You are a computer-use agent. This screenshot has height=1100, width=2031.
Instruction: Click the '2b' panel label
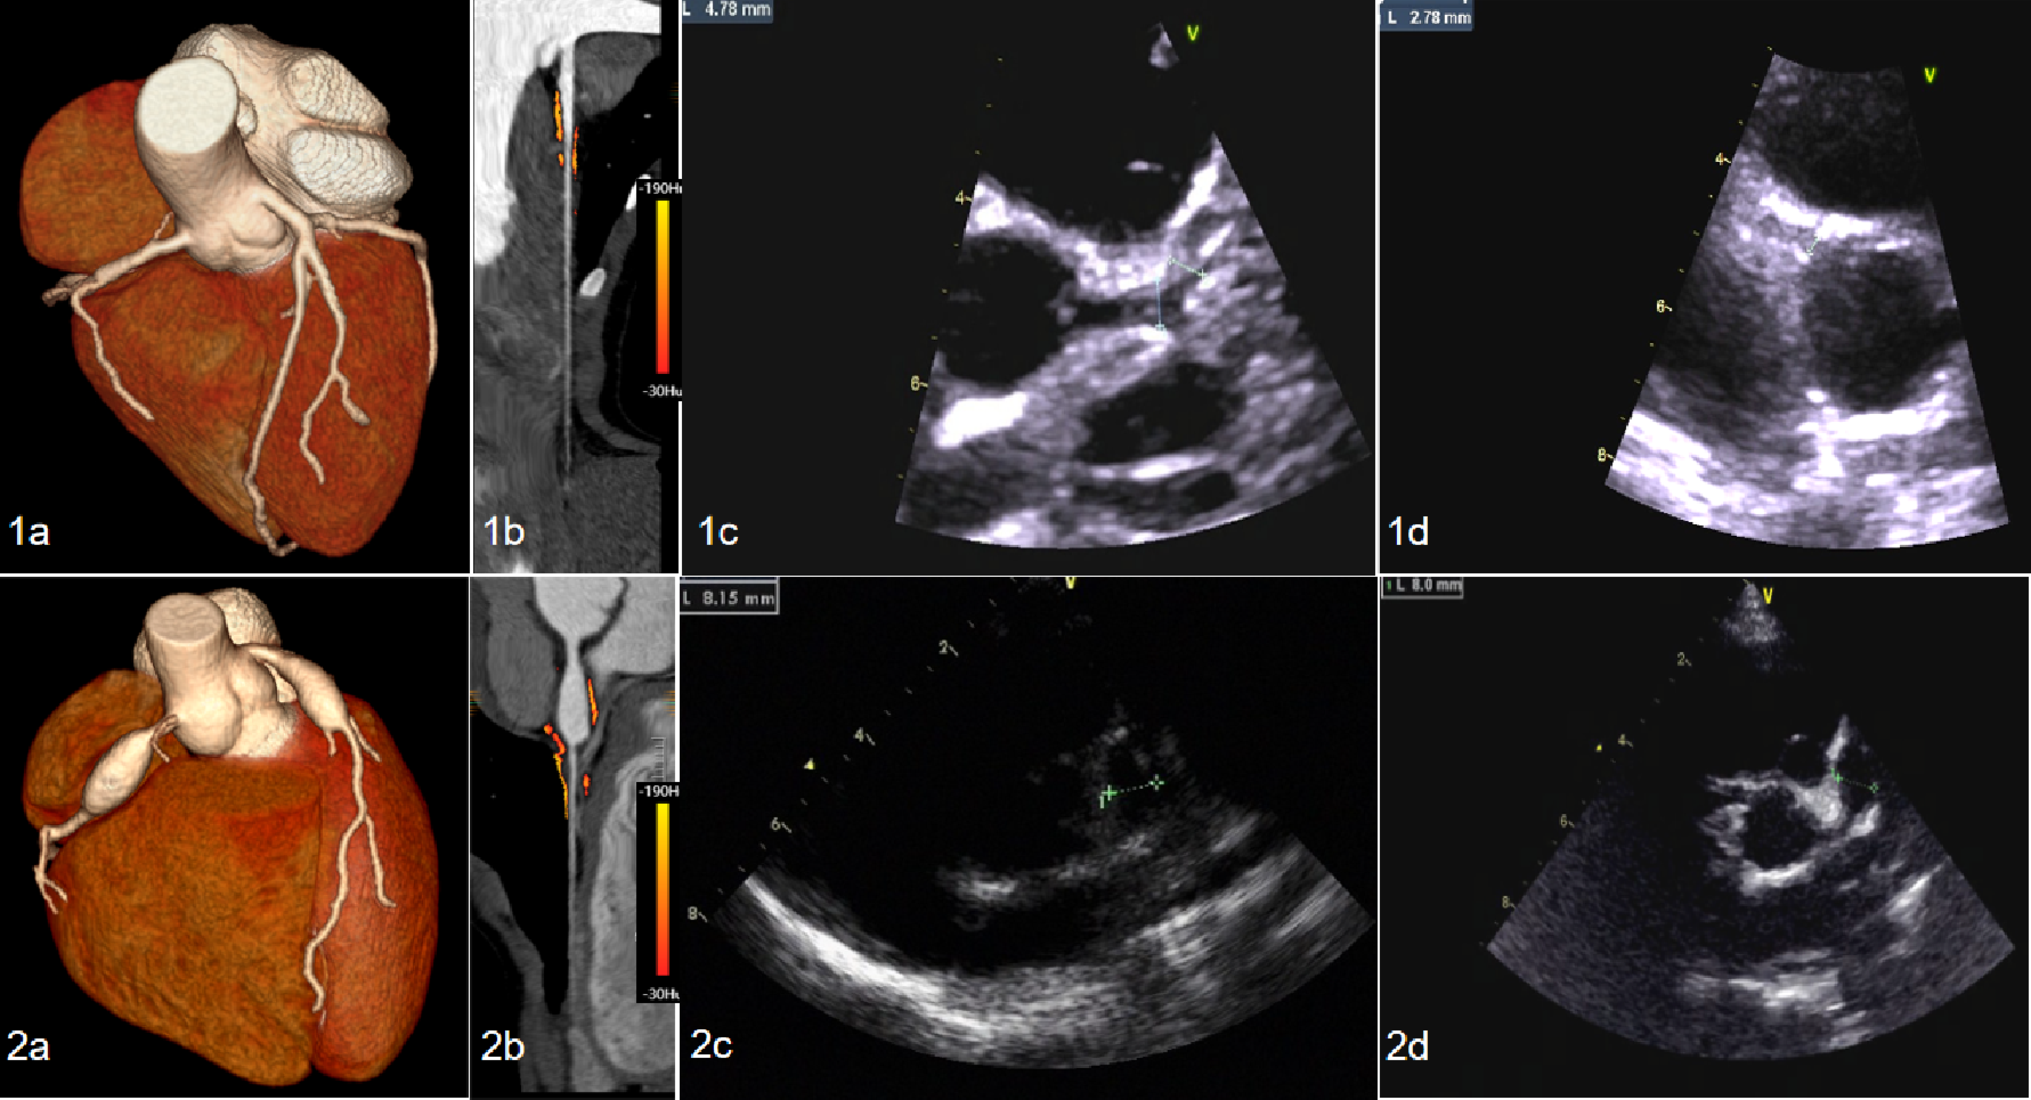click(x=502, y=1046)
